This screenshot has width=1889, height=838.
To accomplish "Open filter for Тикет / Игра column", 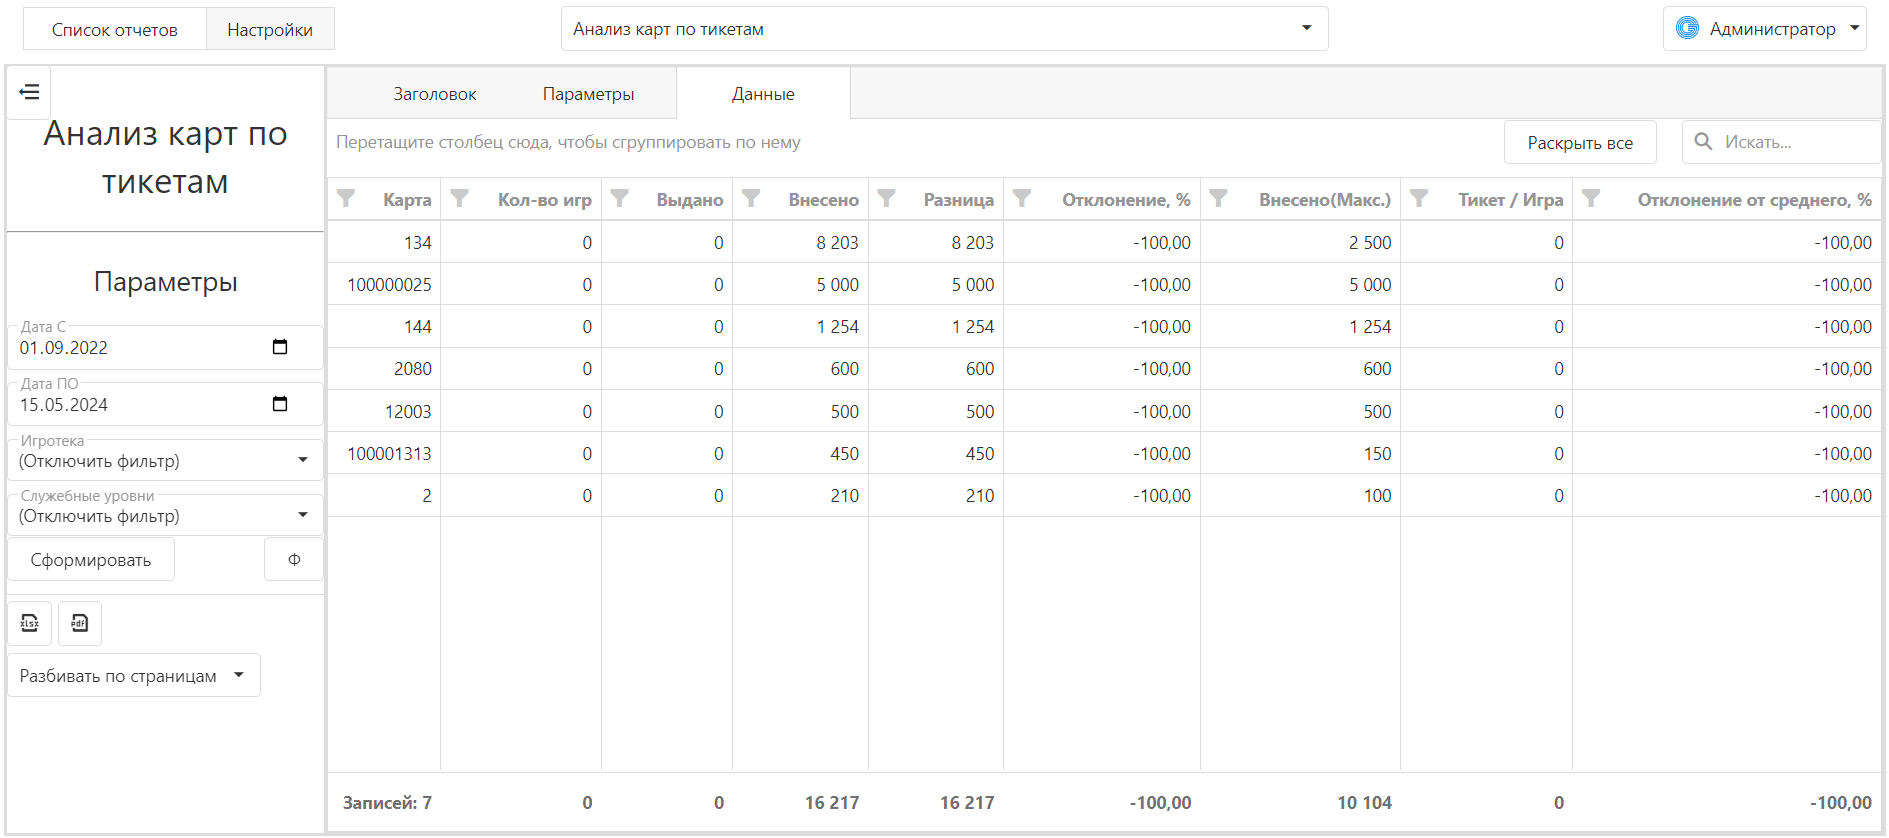I will tap(1419, 198).
